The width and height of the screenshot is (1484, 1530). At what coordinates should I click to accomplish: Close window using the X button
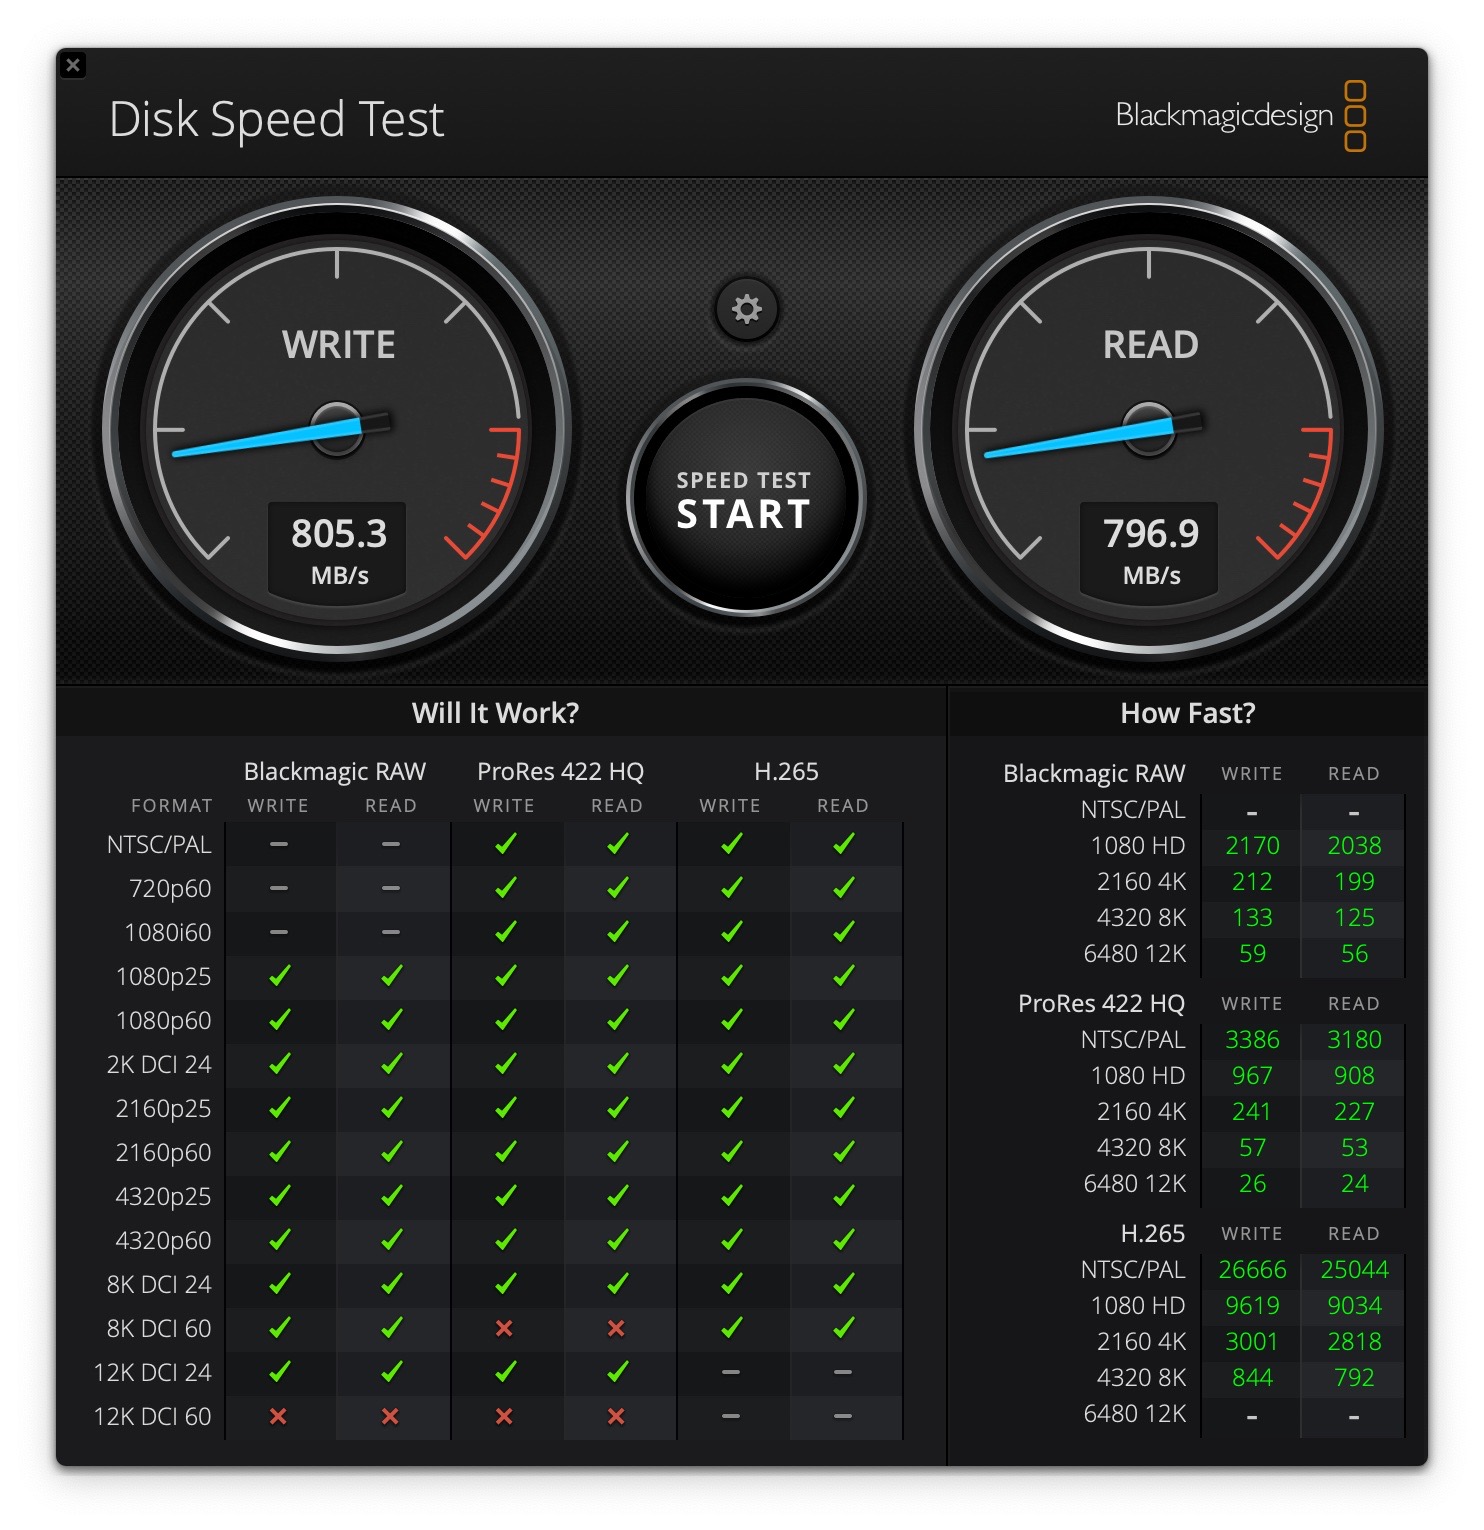pyautogui.click(x=73, y=66)
